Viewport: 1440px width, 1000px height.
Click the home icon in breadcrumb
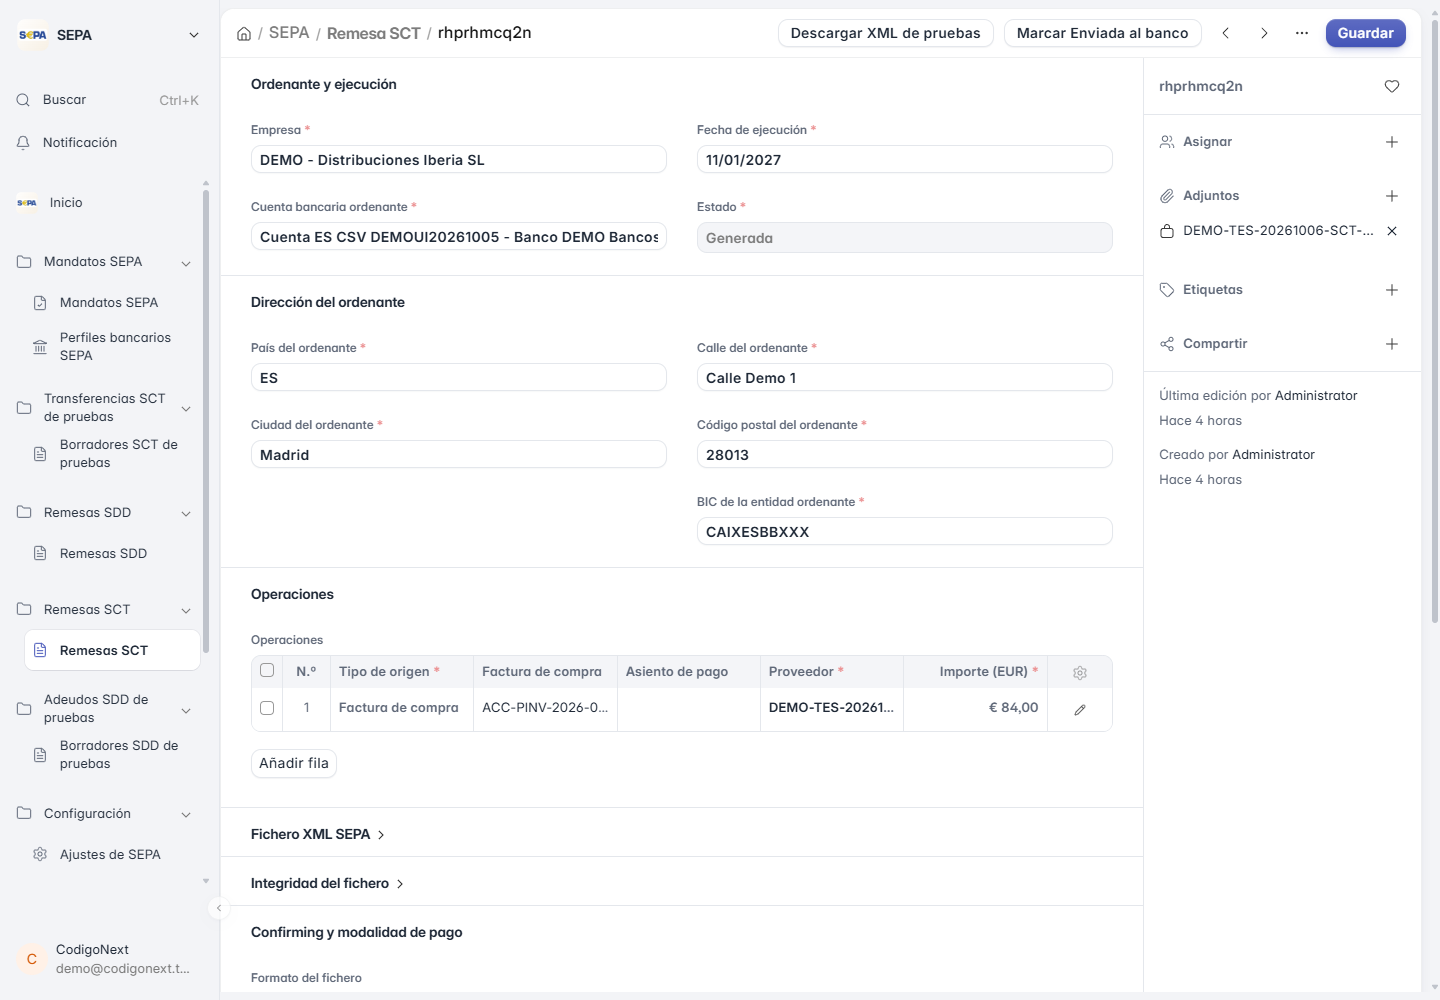click(x=244, y=34)
